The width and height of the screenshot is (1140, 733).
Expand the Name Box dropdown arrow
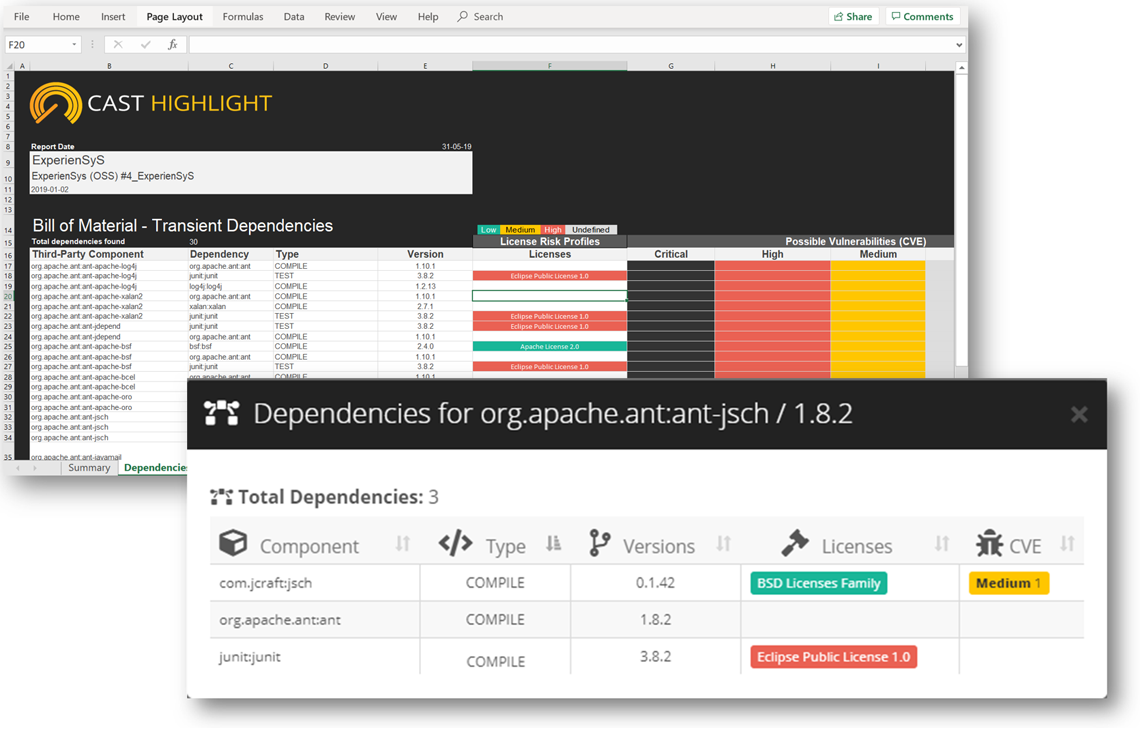pyautogui.click(x=74, y=45)
